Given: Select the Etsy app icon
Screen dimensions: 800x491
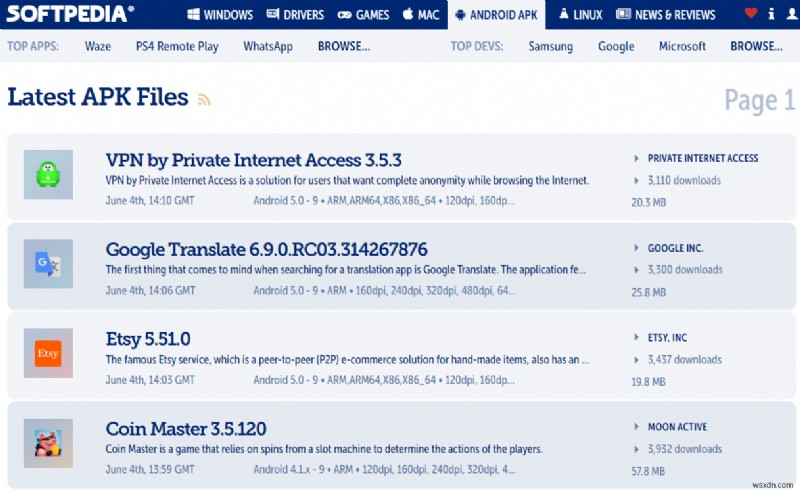Looking at the screenshot, I should coord(48,354).
